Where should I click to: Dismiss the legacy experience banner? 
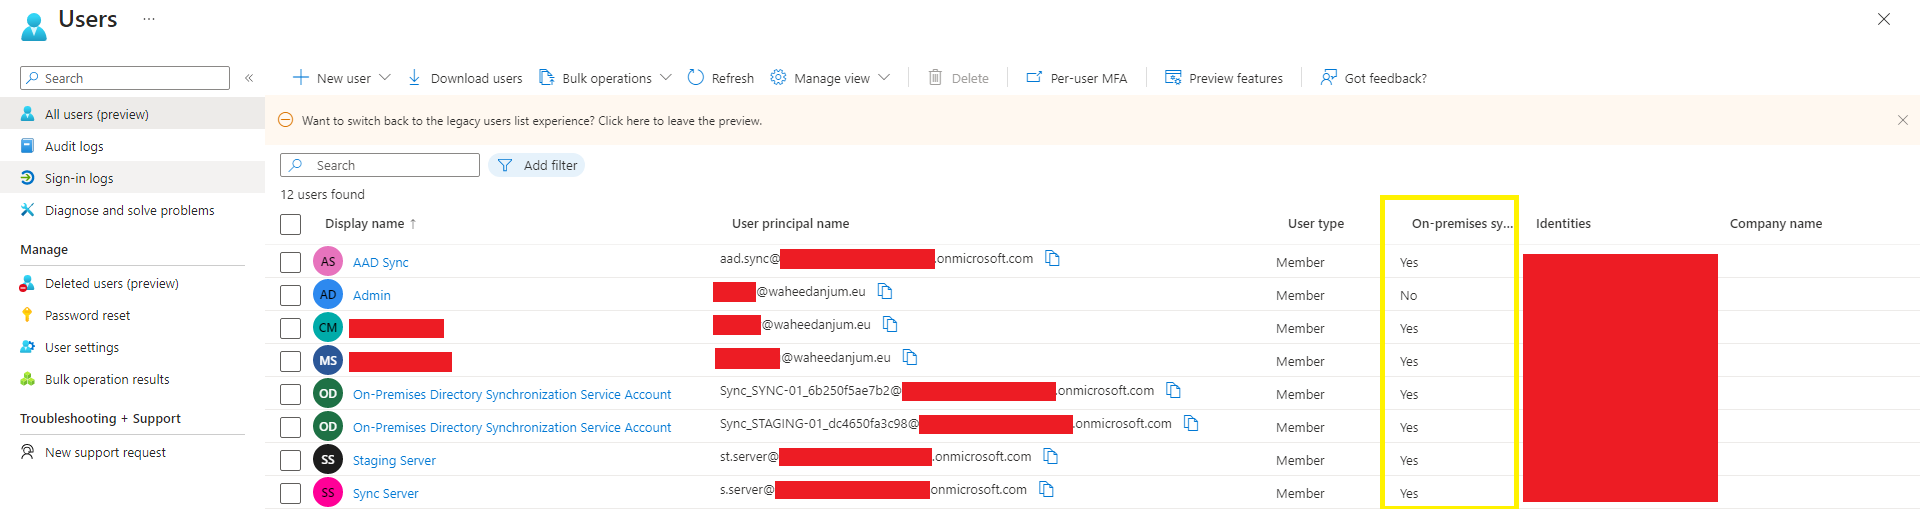coord(1902,120)
